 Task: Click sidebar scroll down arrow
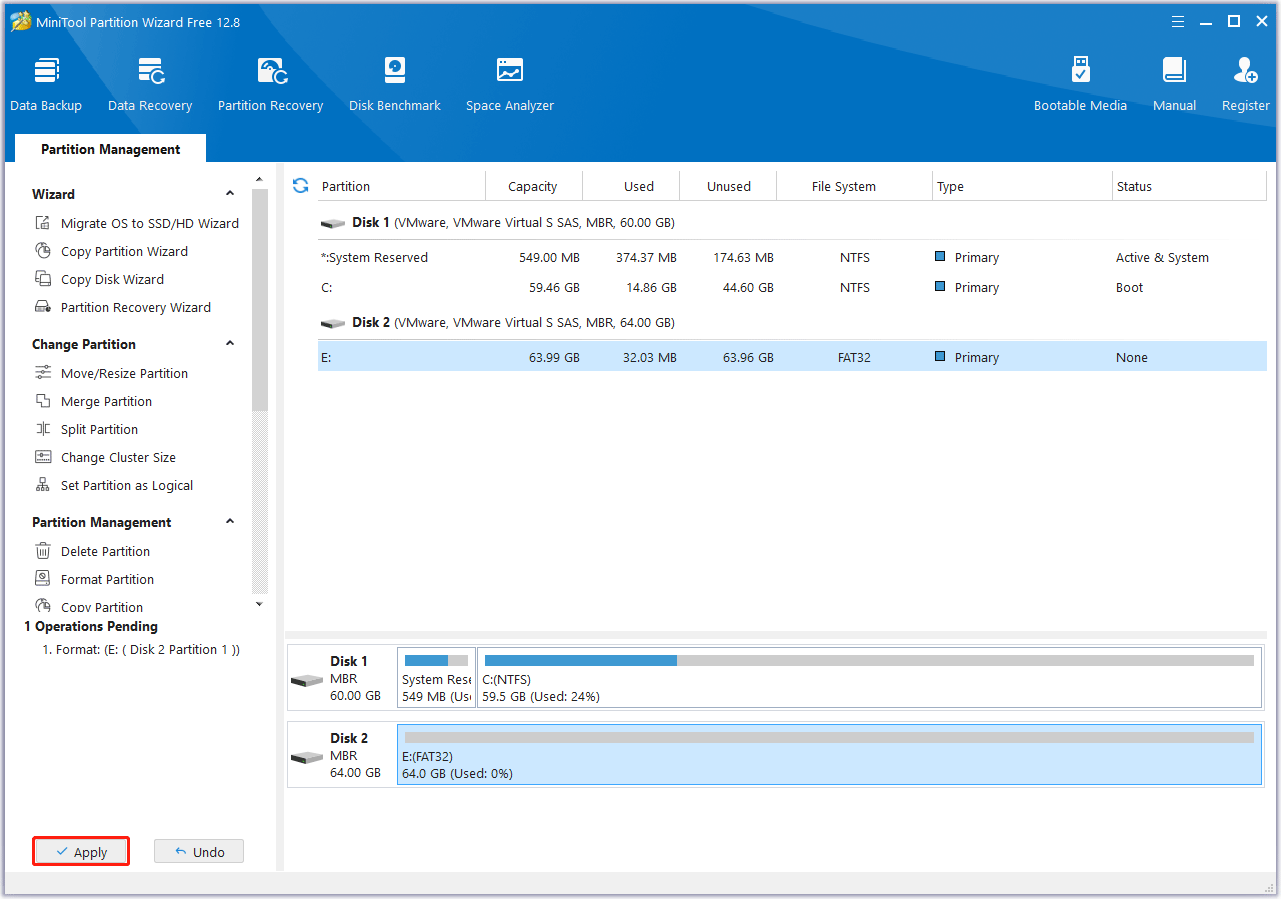coord(260,604)
